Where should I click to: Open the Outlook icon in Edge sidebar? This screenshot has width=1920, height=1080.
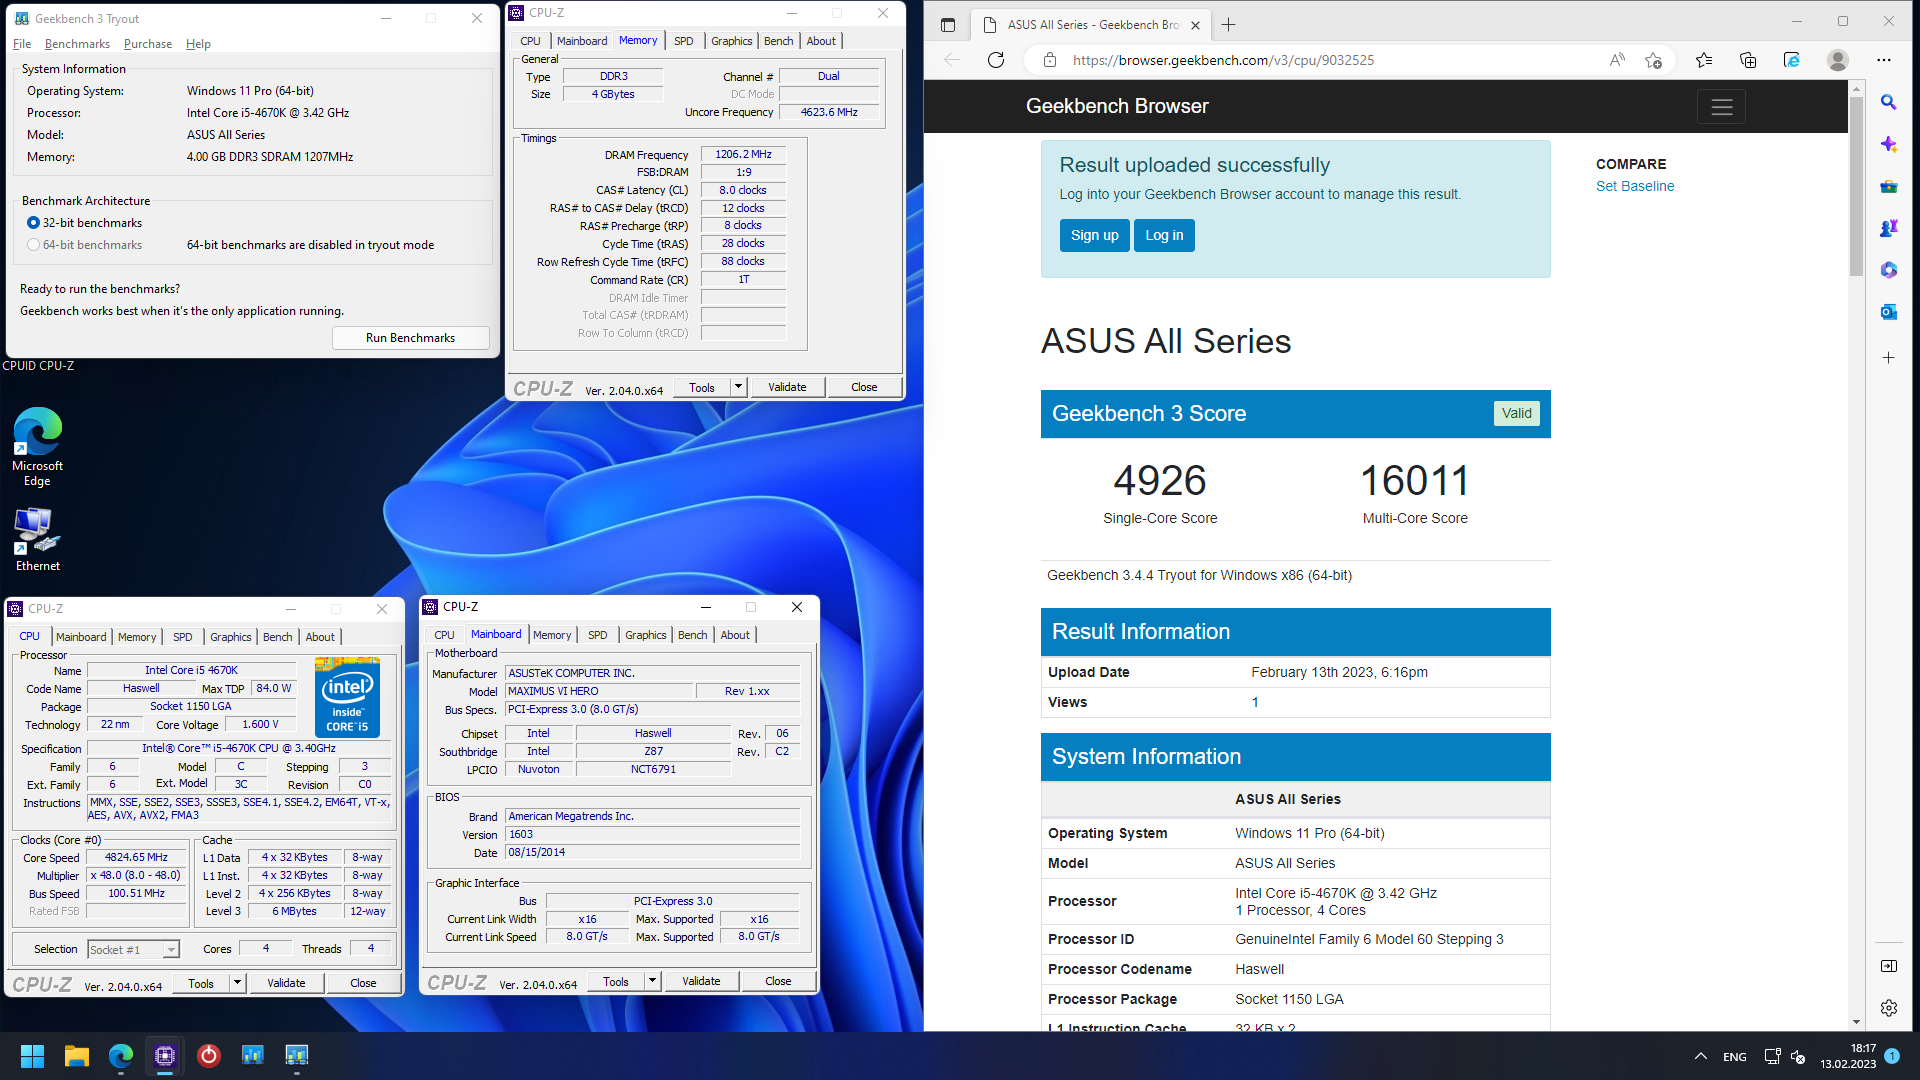1888,312
